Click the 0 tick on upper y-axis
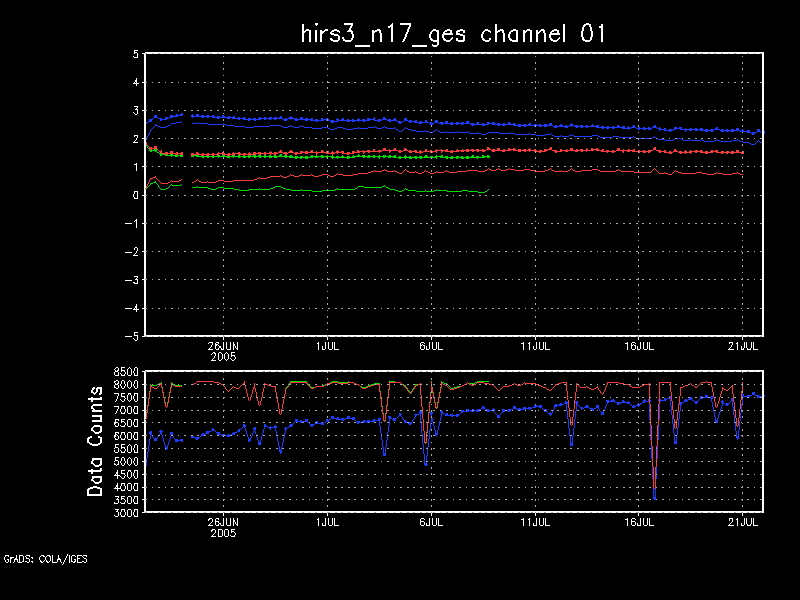The image size is (800, 600). [x=135, y=196]
